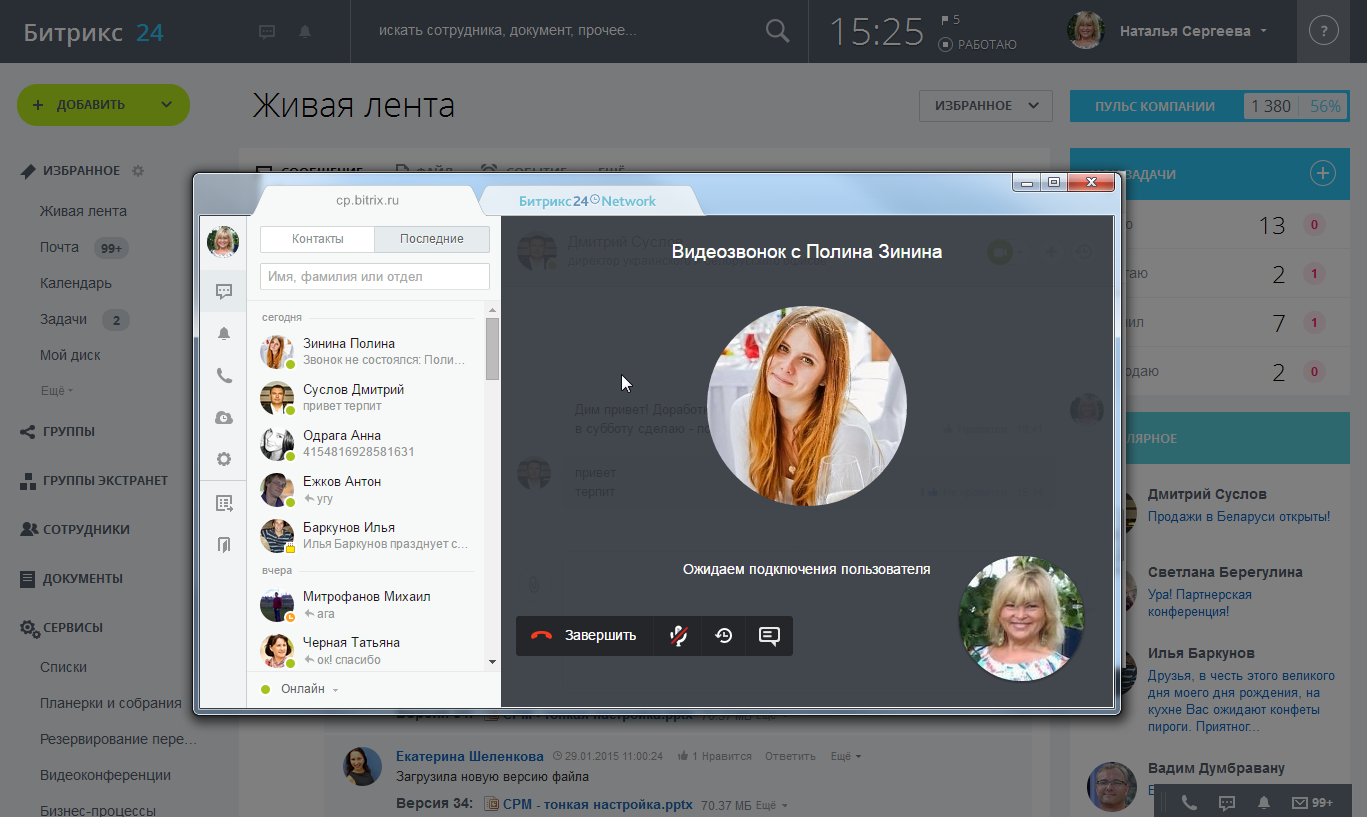Viewport: 1367px width, 817px height.
Task: Mute the microphone in the call
Action: (x=678, y=636)
